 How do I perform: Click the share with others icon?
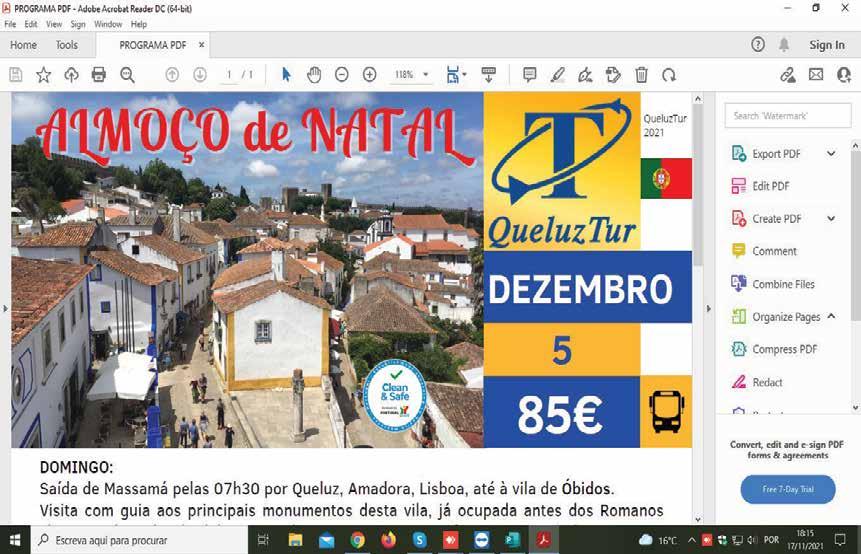point(844,74)
